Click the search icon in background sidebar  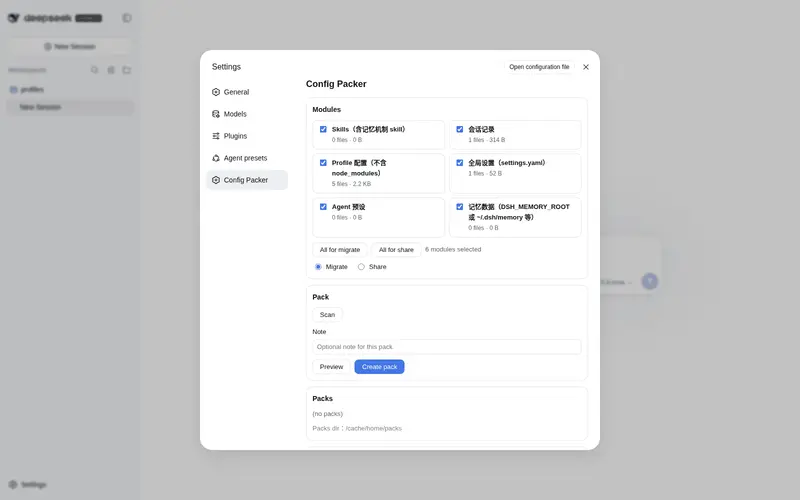(94, 70)
